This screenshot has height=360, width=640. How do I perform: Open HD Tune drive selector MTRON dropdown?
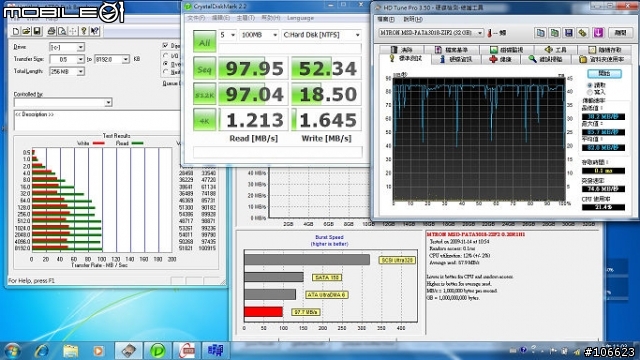431,33
